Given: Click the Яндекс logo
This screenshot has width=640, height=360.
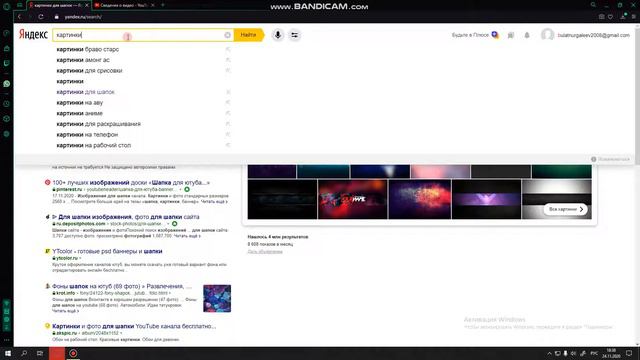Looking at the screenshot, I should (x=33, y=35).
